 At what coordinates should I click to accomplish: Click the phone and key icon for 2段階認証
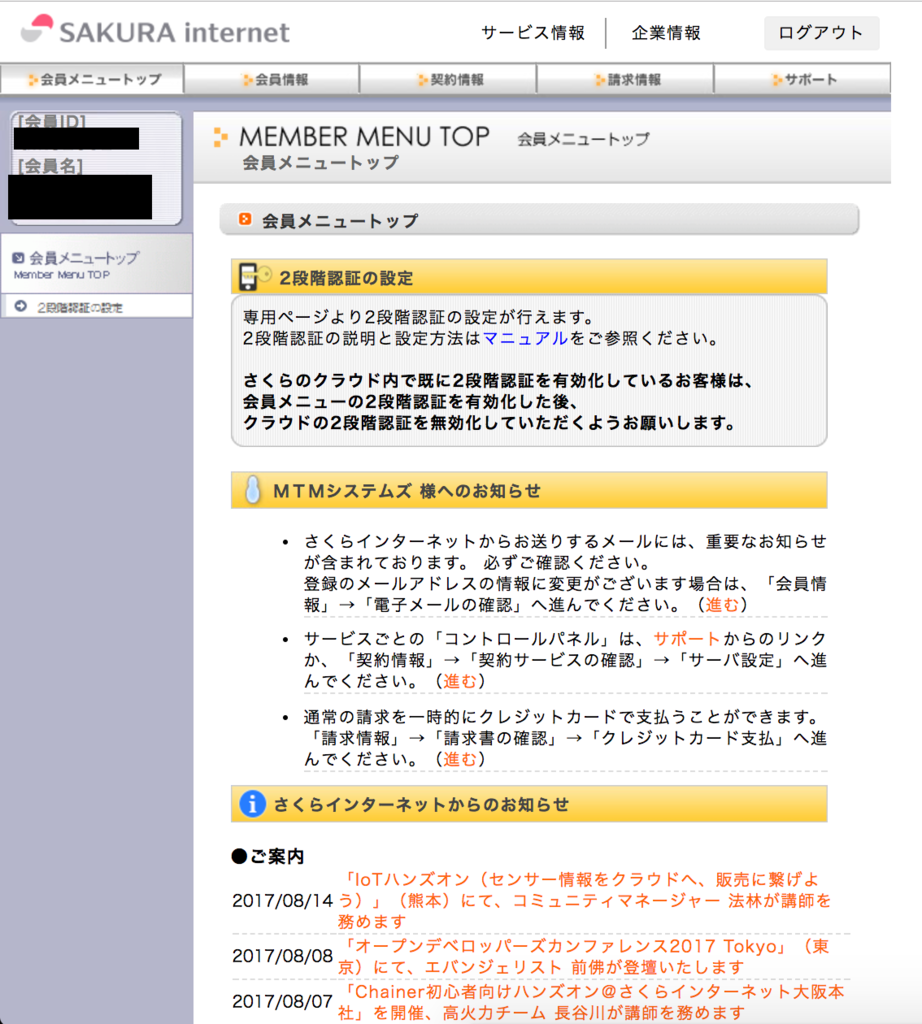coord(254,276)
